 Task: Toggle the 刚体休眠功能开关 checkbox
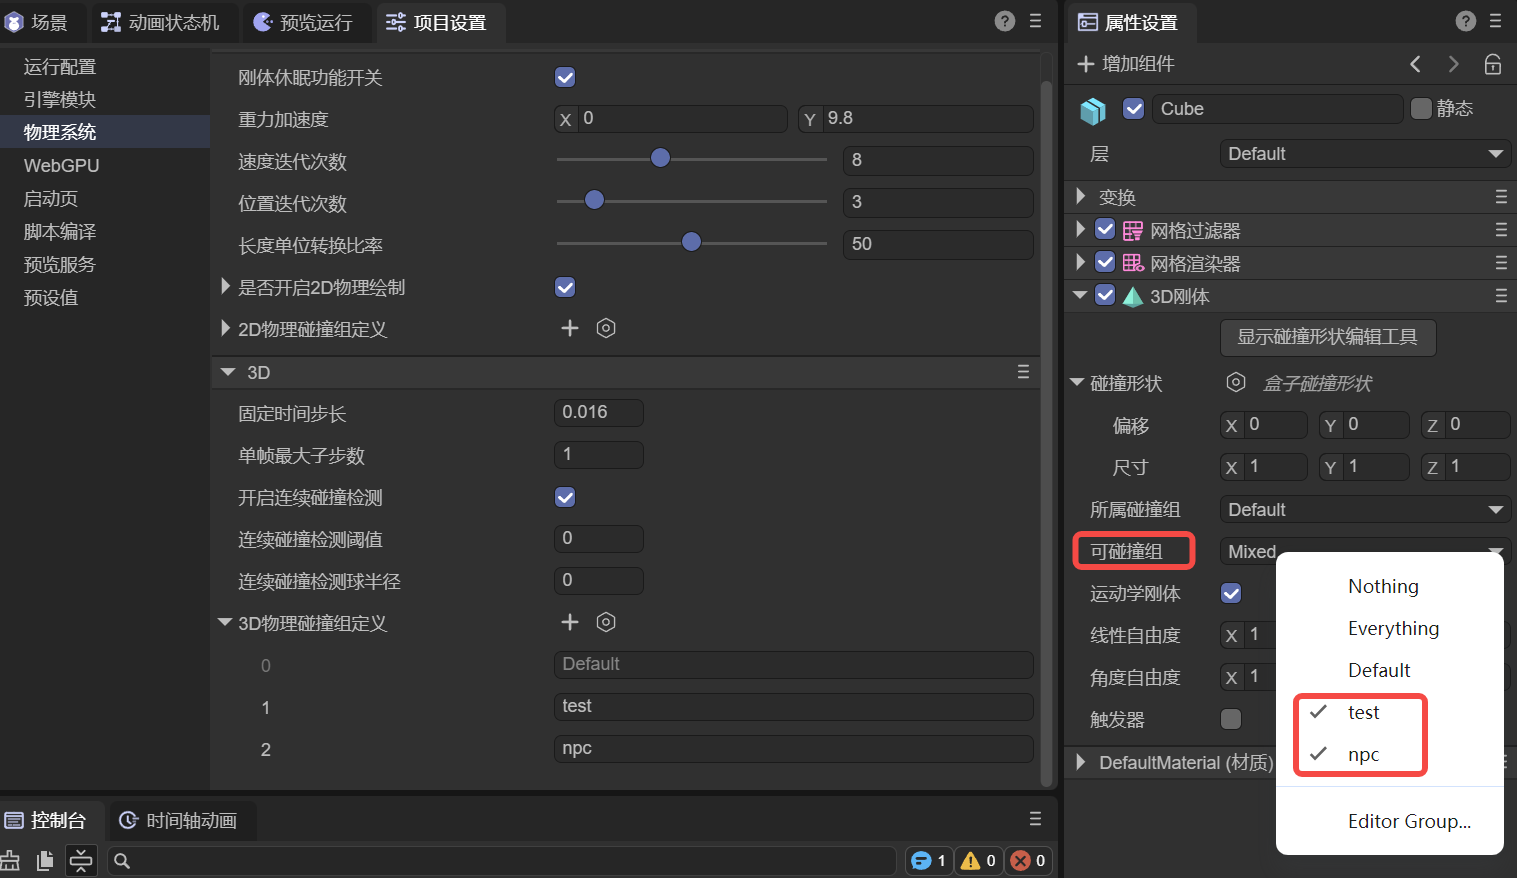565,77
